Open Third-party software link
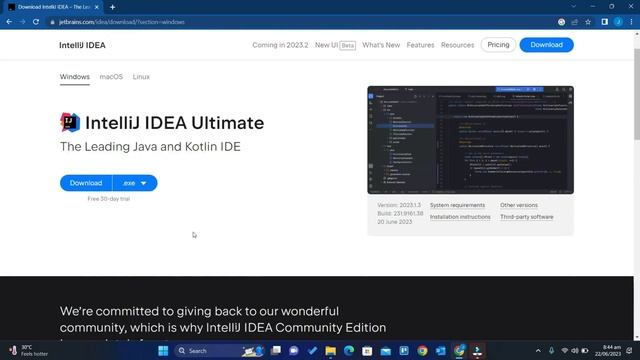The height and width of the screenshot is (360, 640). pos(527,217)
